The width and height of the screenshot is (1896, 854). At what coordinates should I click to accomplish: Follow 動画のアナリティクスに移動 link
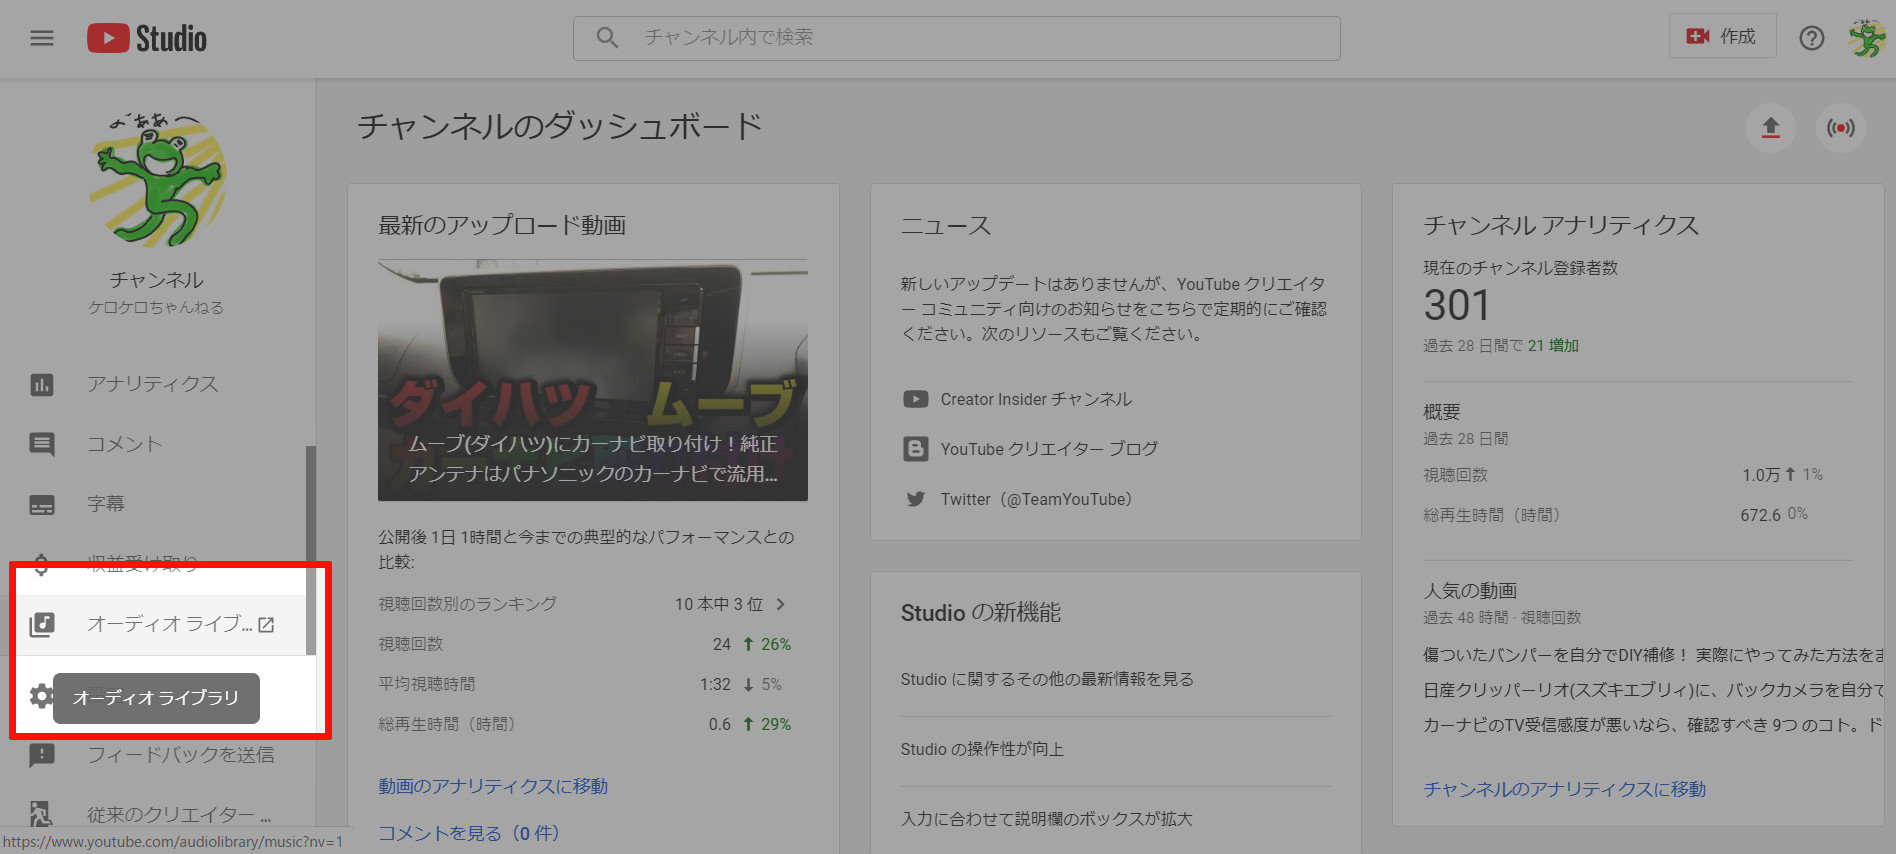coord(492,786)
